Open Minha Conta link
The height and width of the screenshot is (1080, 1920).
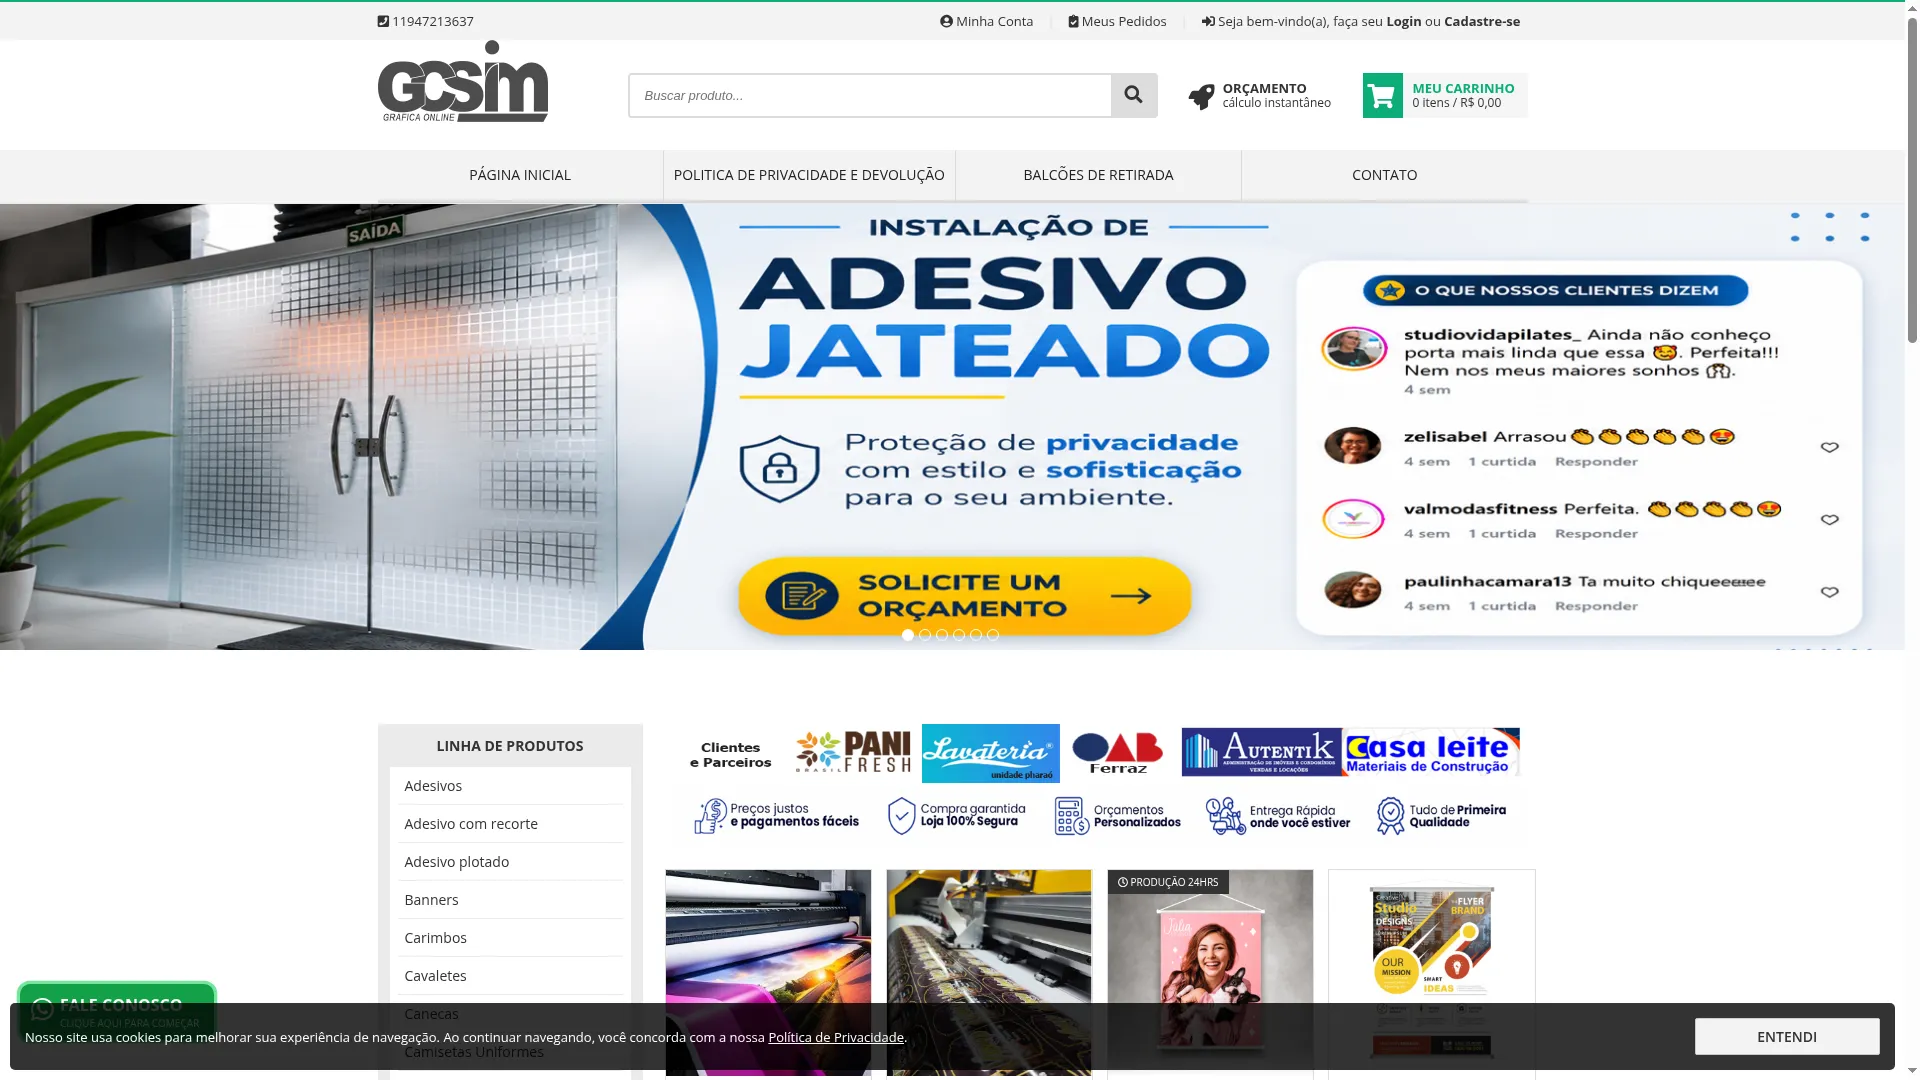click(x=987, y=21)
